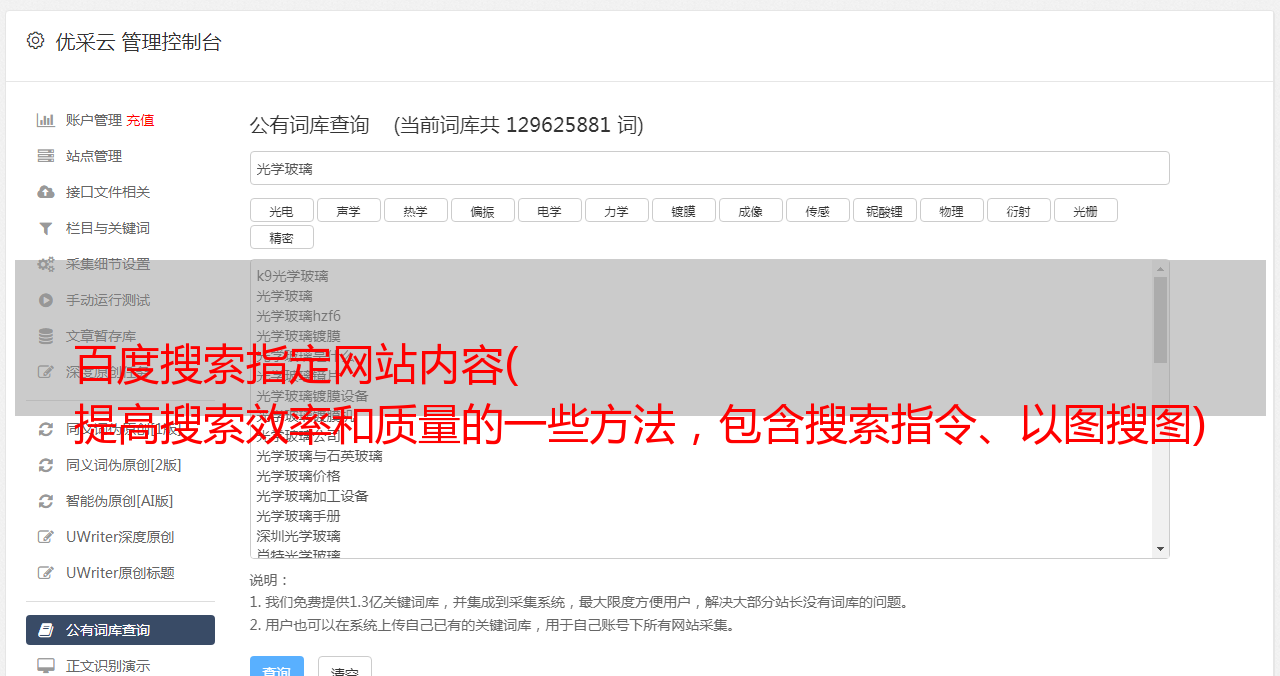Select the 偏振 tag button

point(483,210)
